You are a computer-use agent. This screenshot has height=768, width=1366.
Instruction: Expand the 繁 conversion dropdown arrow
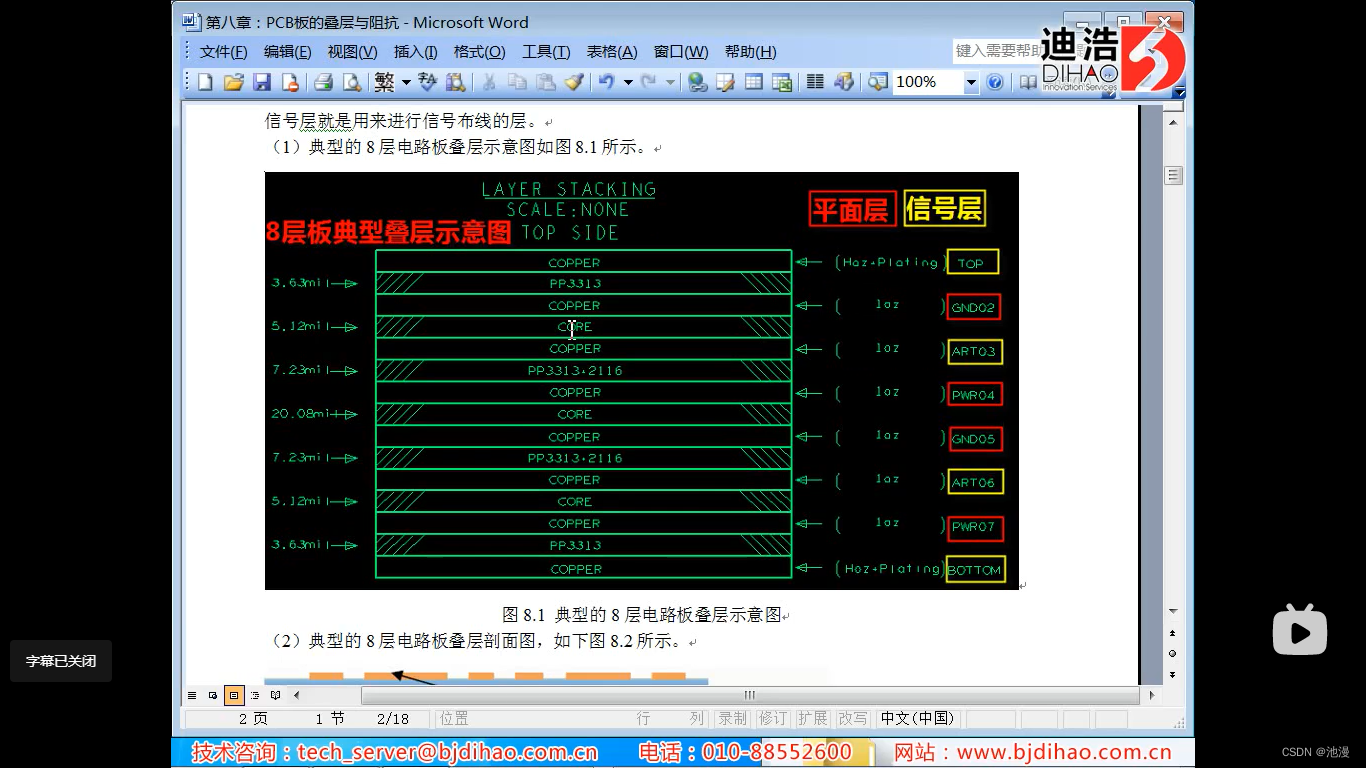point(406,82)
